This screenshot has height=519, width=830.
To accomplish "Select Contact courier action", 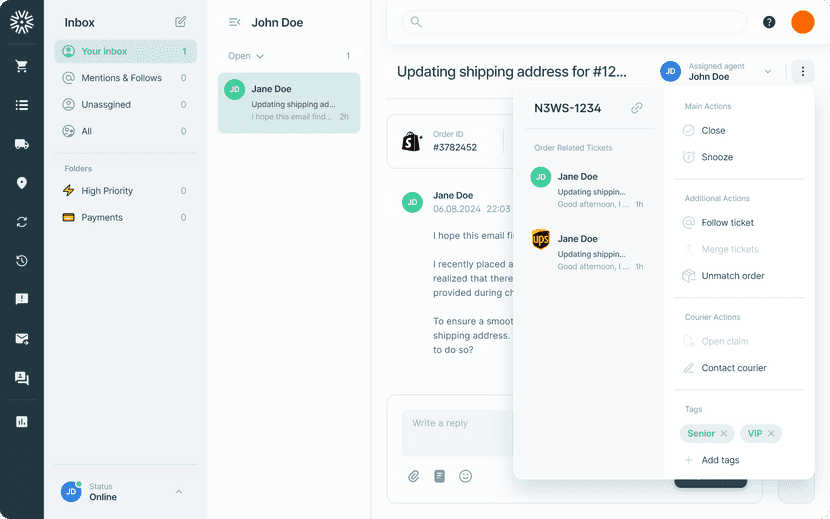I will coord(733,368).
